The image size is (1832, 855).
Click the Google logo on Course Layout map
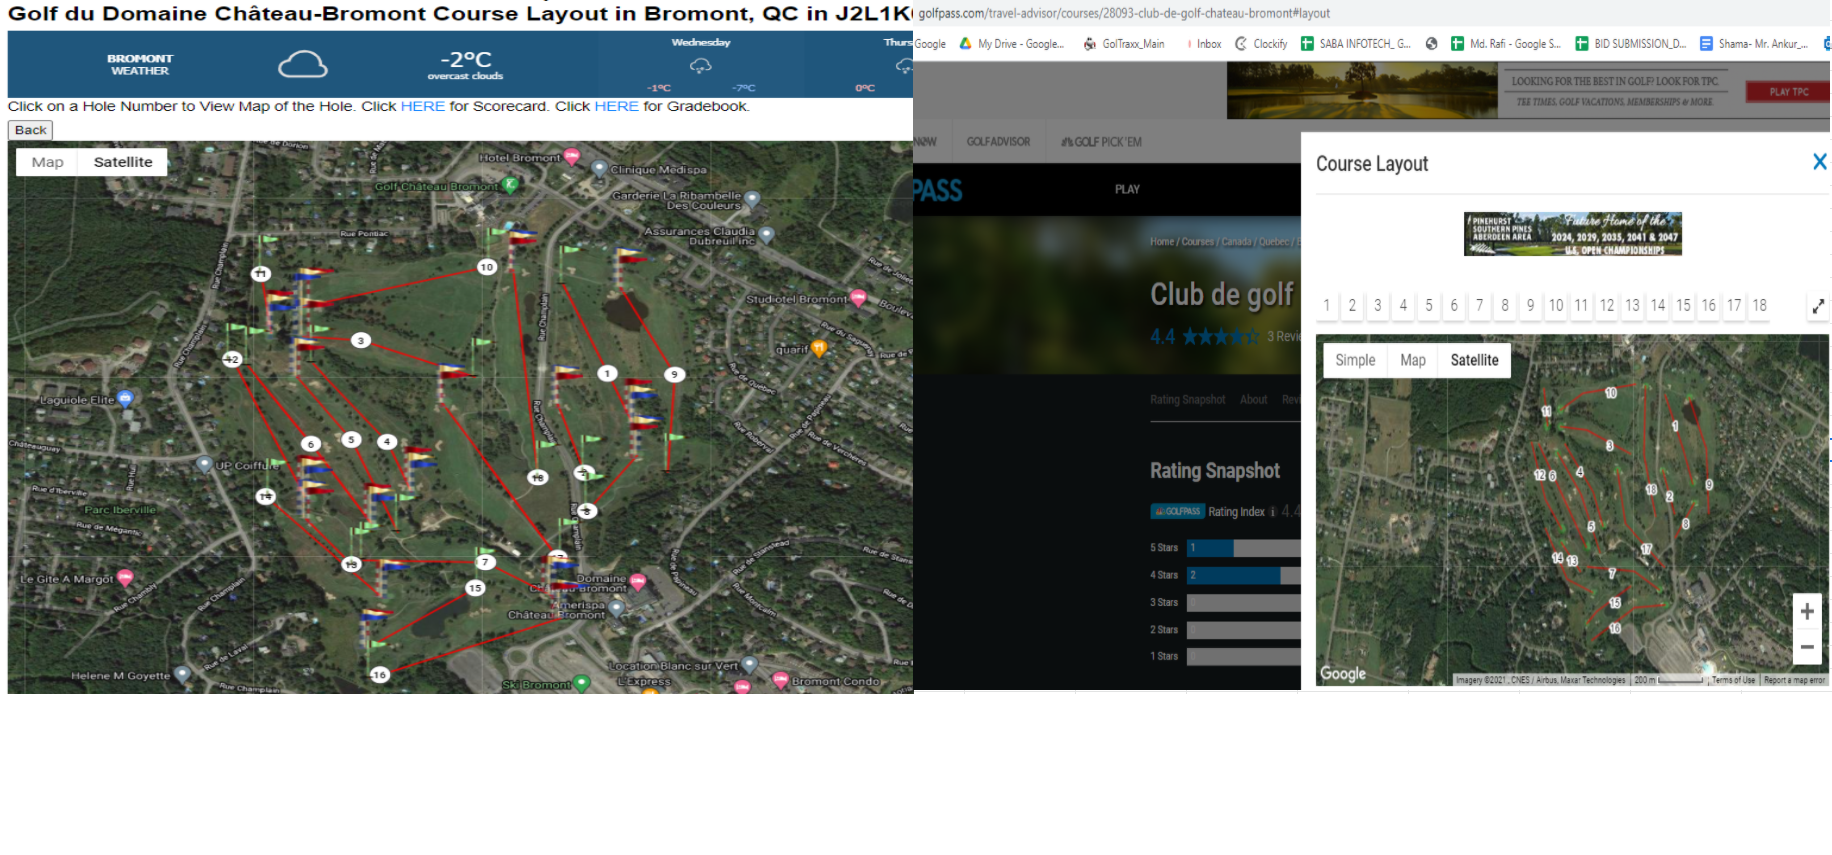[x=1342, y=674]
